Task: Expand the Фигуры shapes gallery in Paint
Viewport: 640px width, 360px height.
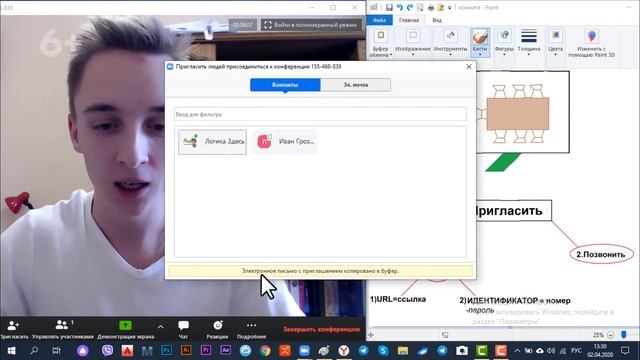Action: [504, 43]
